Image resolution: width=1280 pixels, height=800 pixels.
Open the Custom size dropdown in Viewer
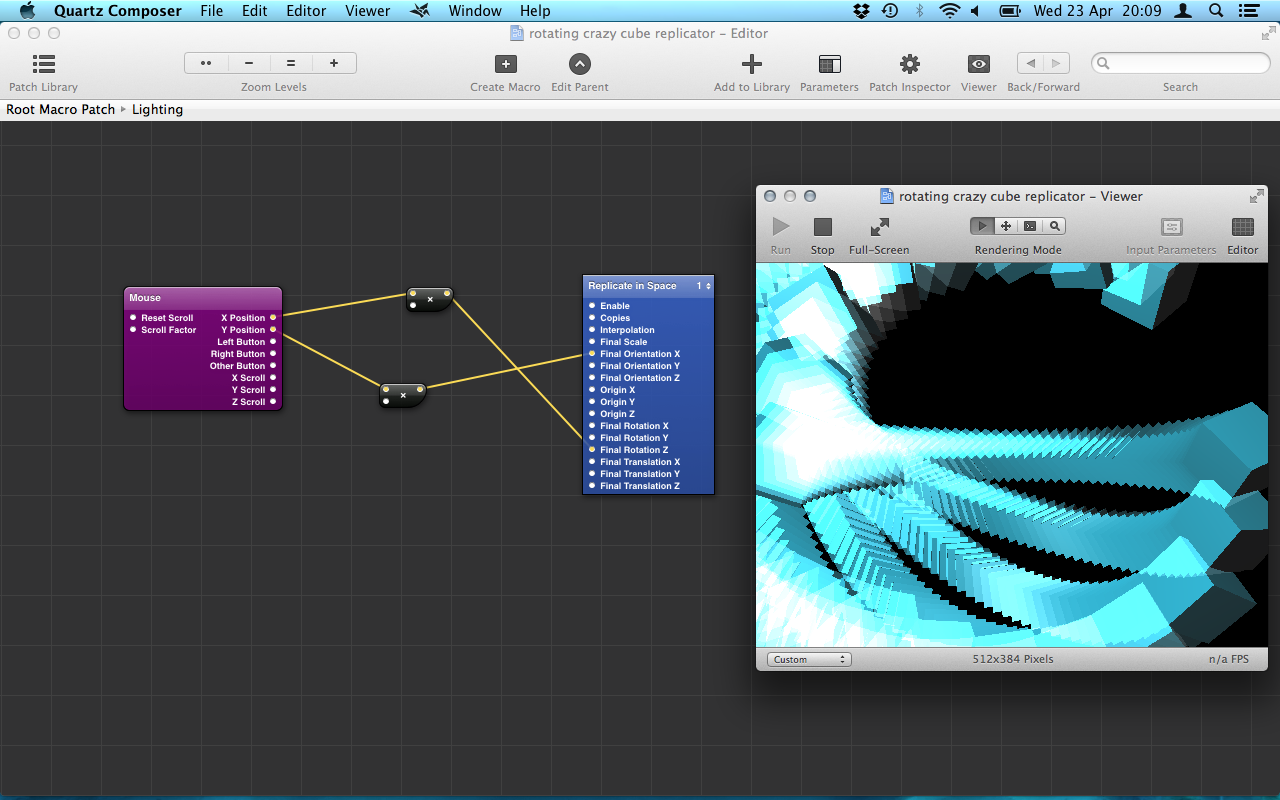[x=809, y=659]
